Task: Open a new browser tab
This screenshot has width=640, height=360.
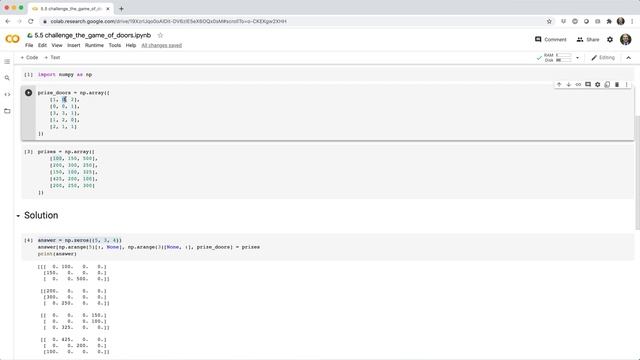Action: [121, 9]
